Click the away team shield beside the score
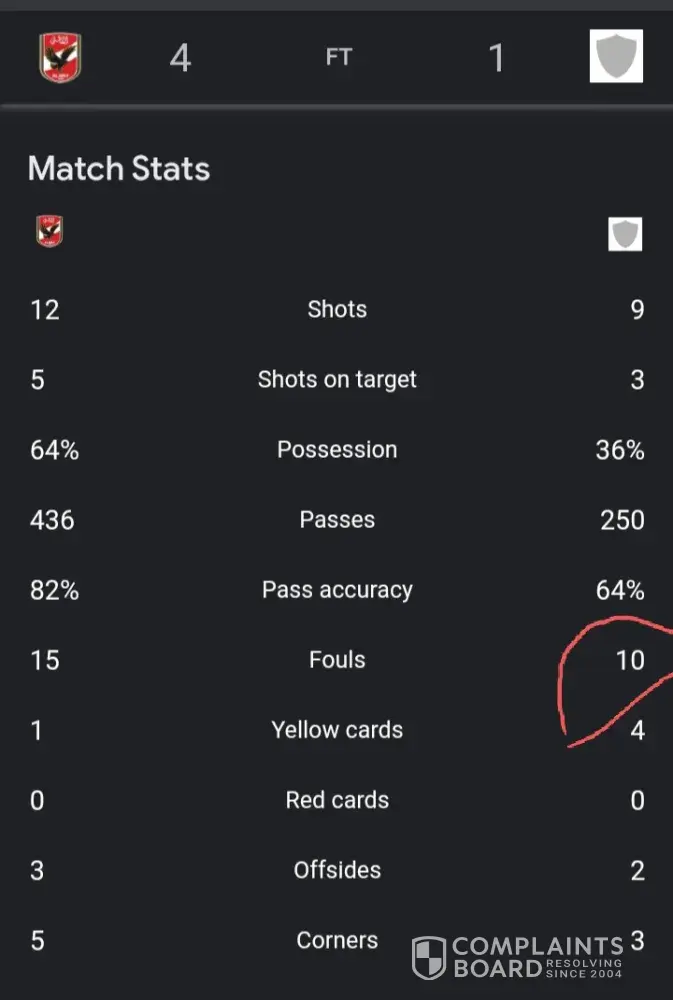673x1000 pixels. pos(616,56)
